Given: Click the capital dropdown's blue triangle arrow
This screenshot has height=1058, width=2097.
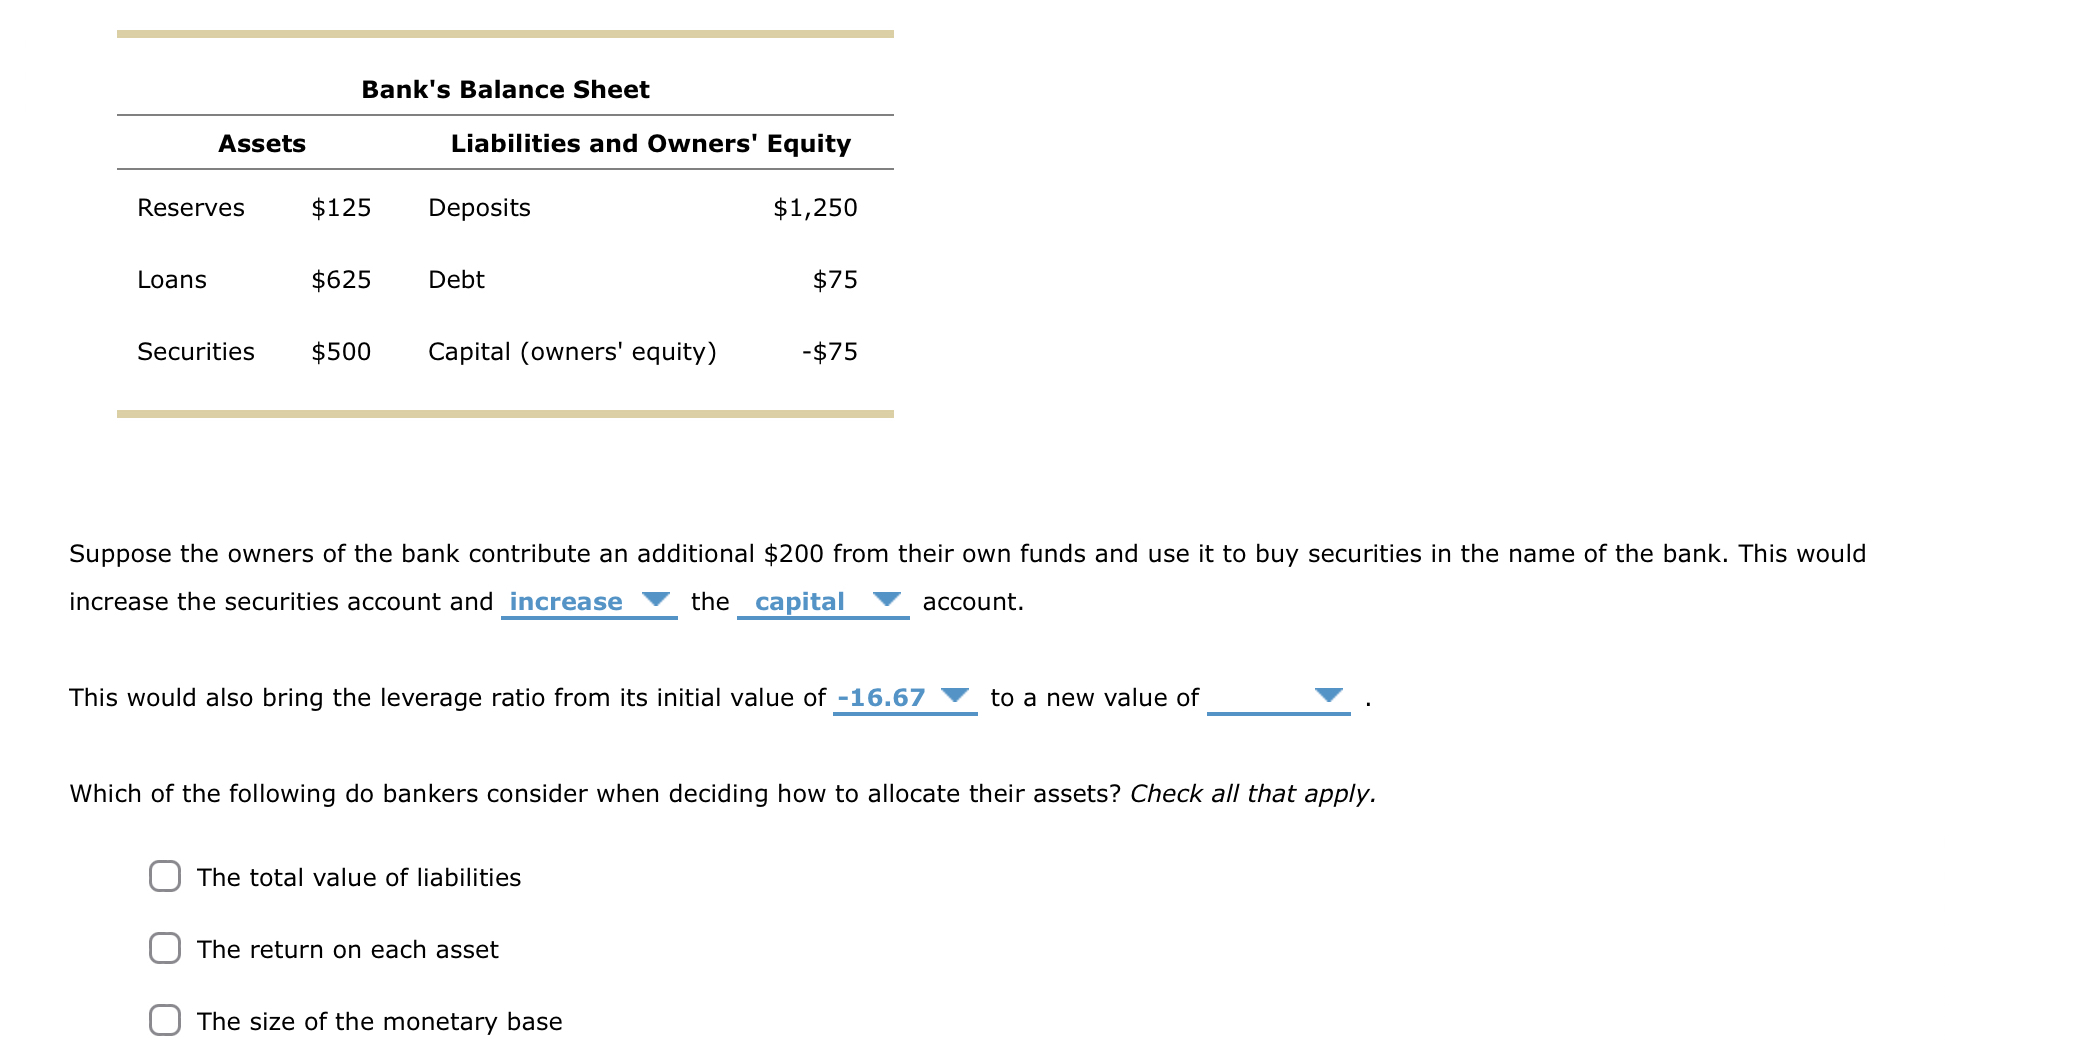Looking at the screenshot, I should pos(886,599).
